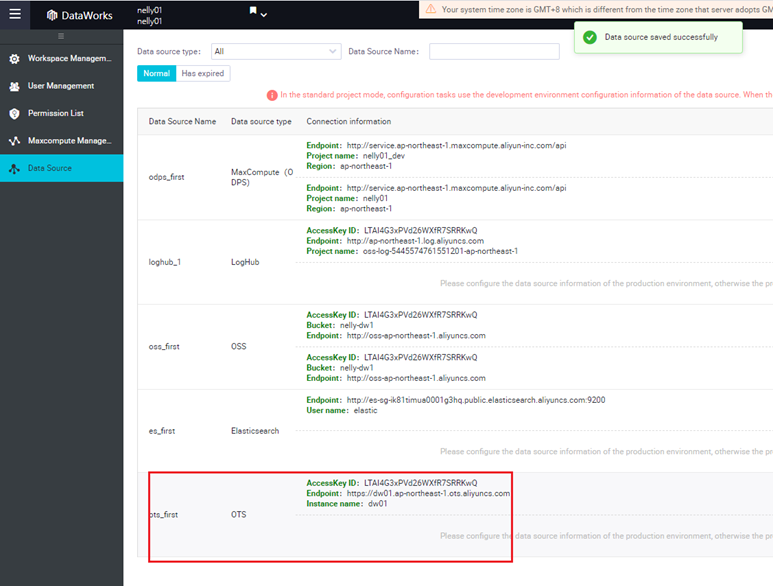This screenshot has width=773, height=586.
Task: Collapse the sidebar using the grip handle
Action: (x=61, y=36)
